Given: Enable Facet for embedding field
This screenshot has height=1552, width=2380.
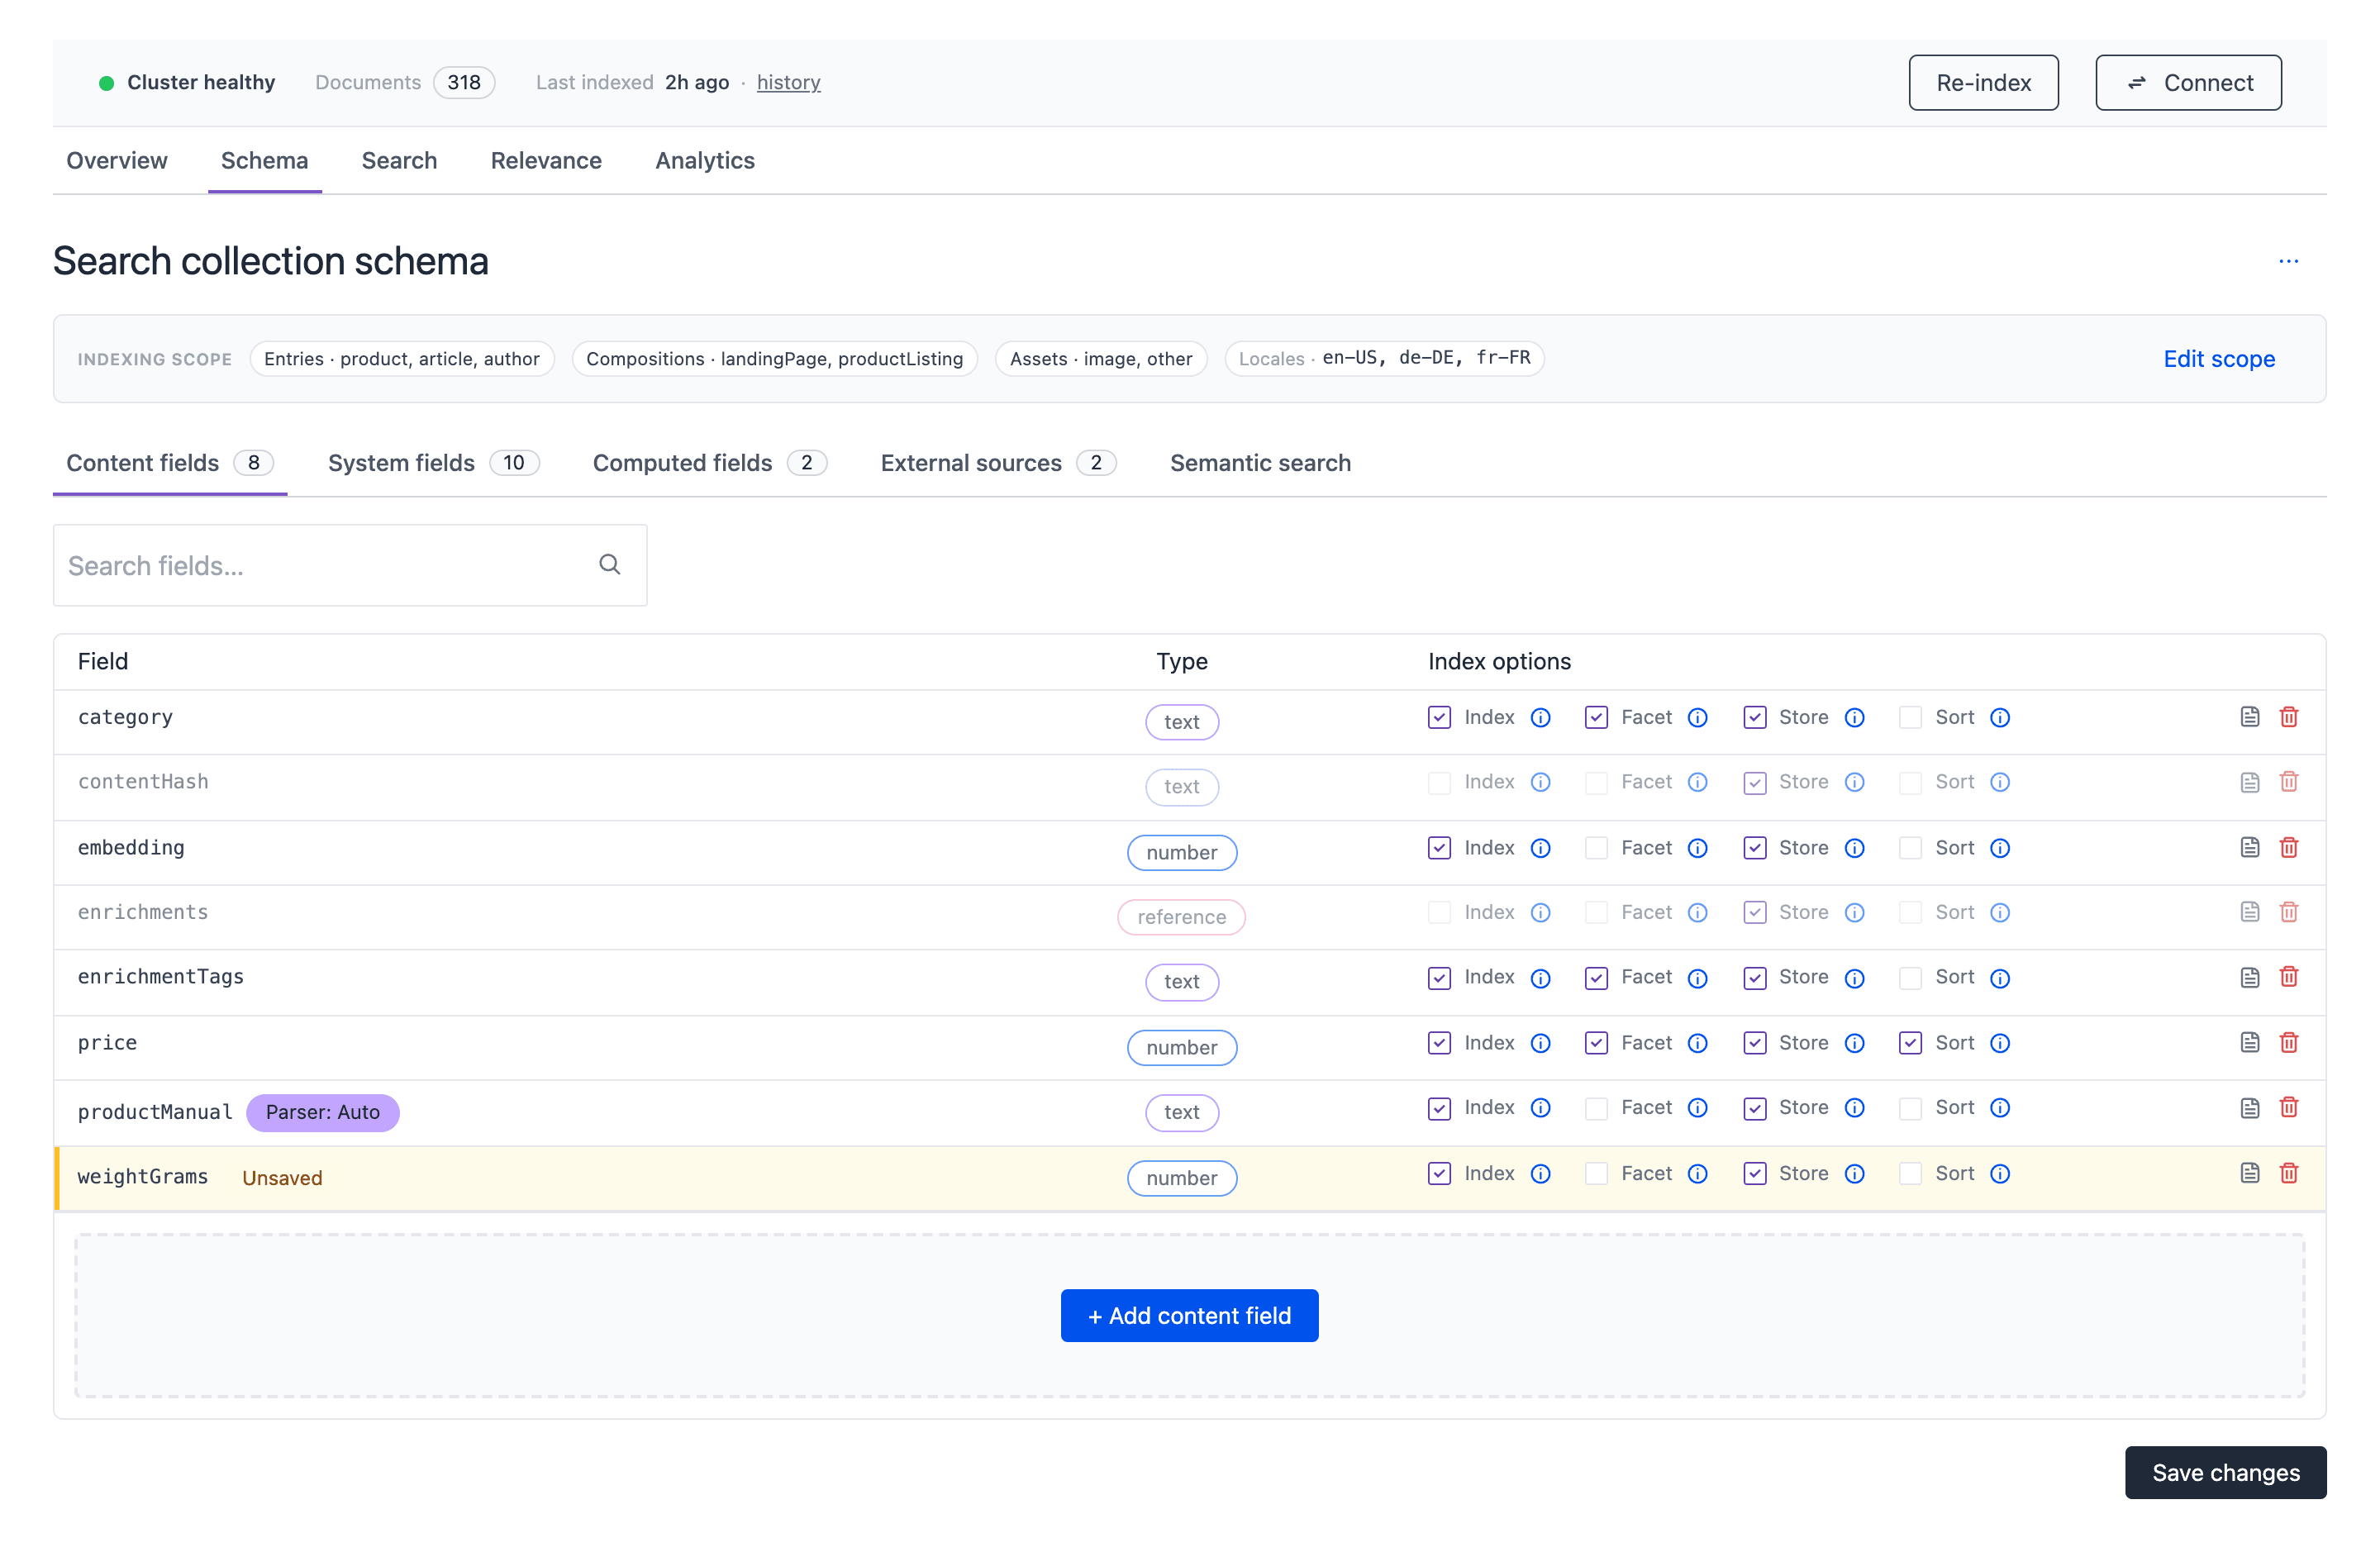Looking at the screenshot, I should pyautogui.click(x=1596, y=849).
